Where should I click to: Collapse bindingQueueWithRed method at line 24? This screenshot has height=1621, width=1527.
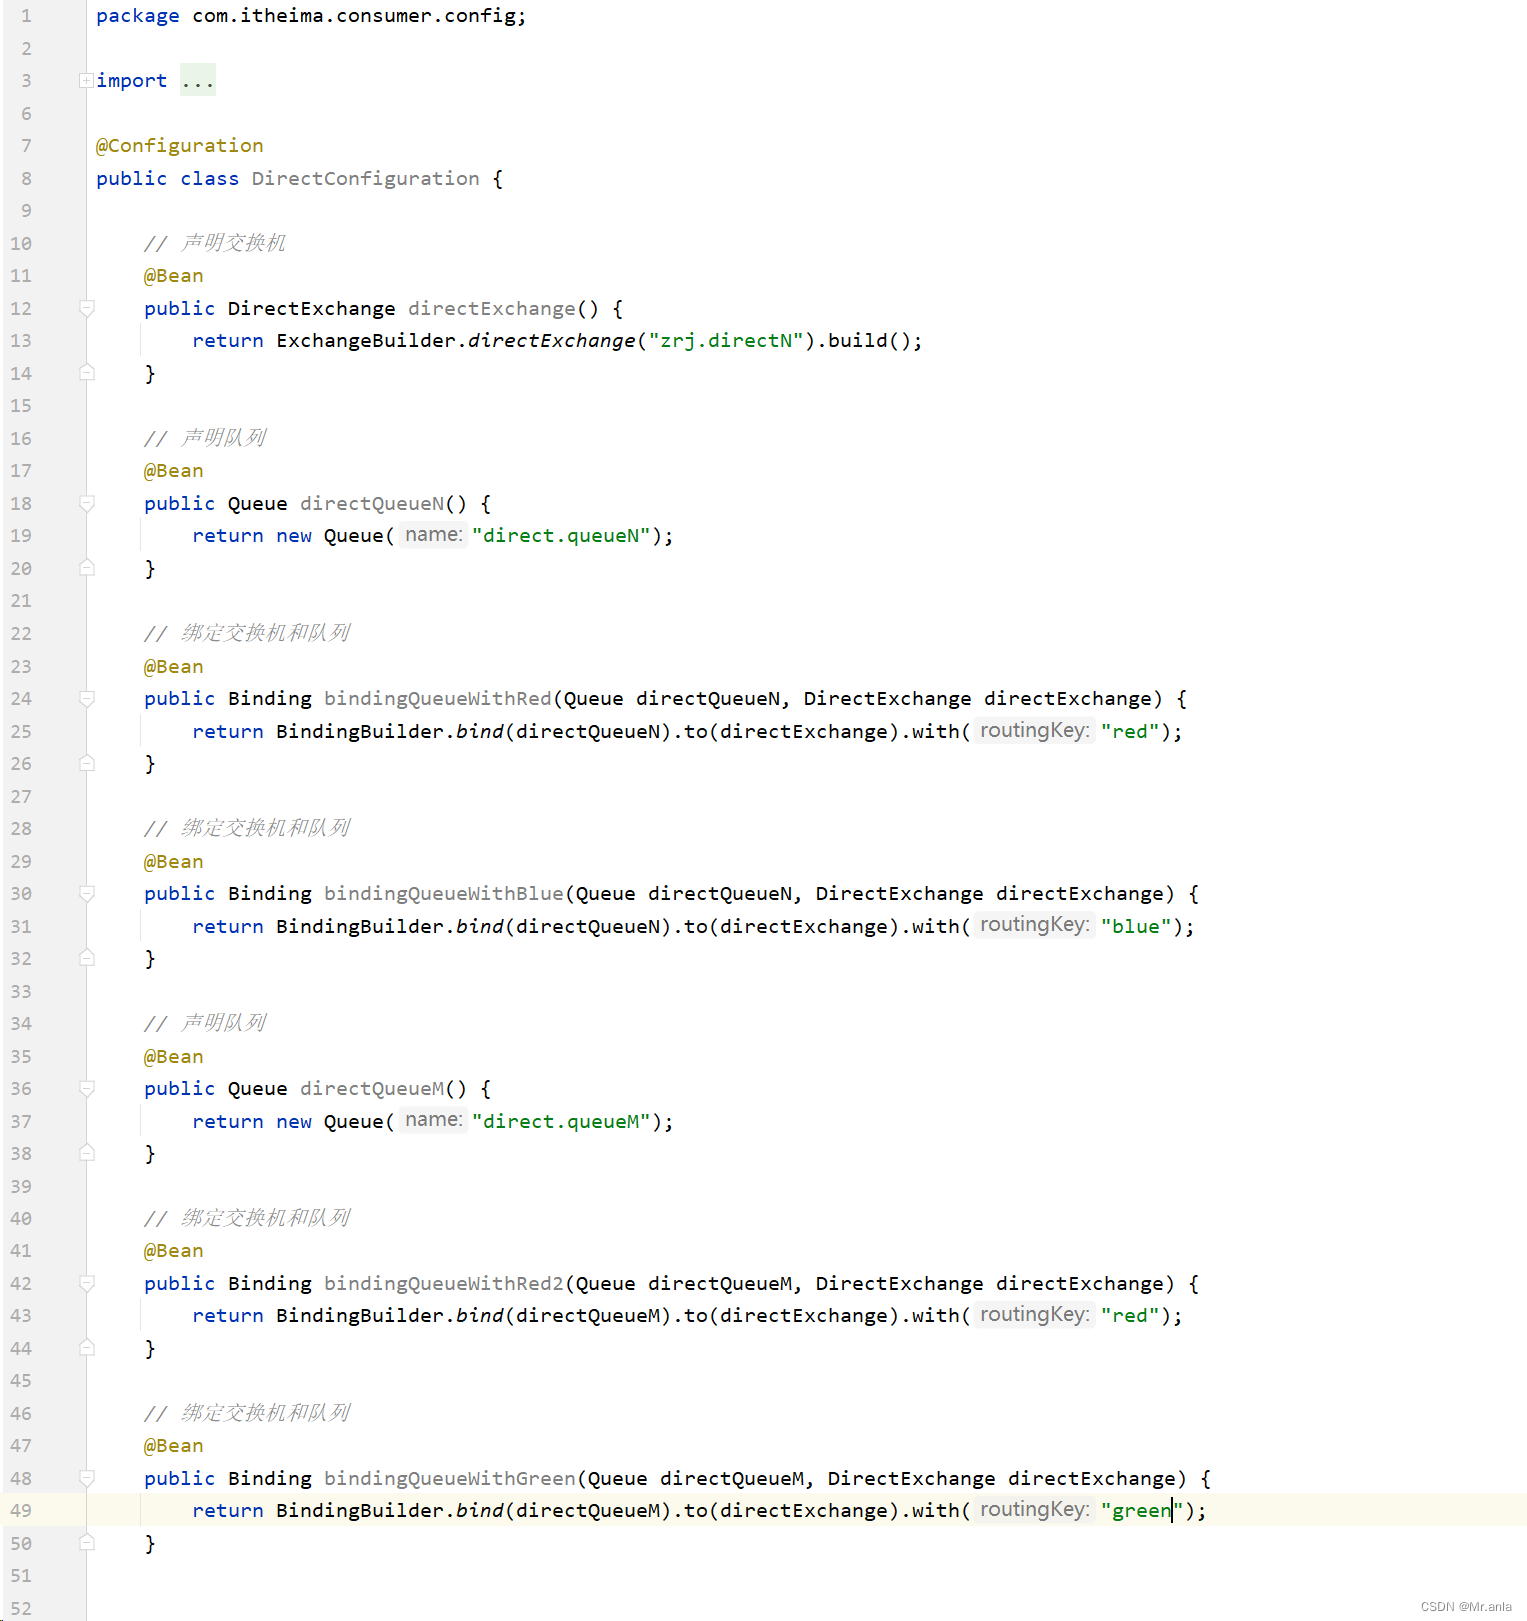coord(87,699)
